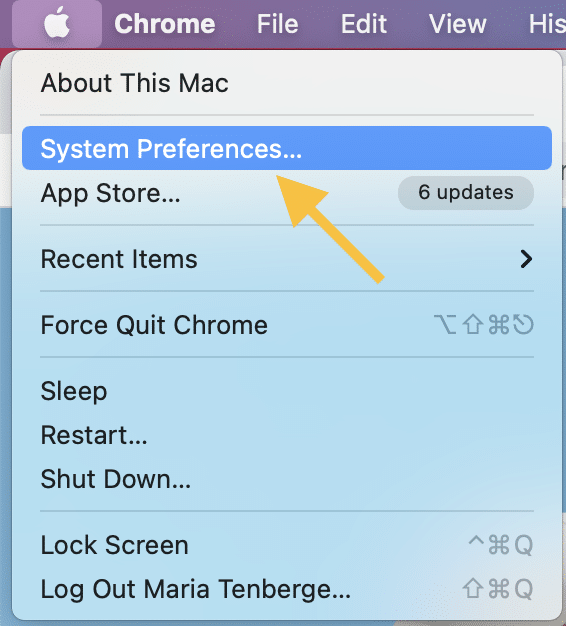
Task: Select Shut Down… option
Action: [x=287, y=479]
